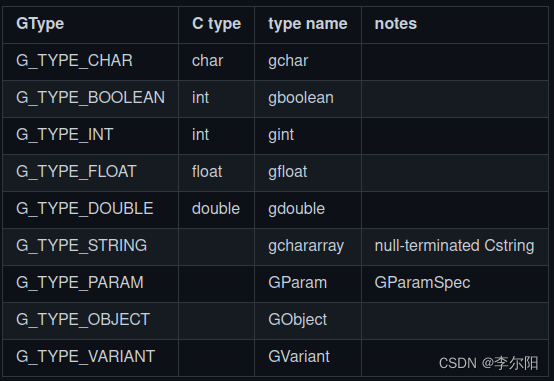Click the null-terminated Cstring note

tap(454, 246)
